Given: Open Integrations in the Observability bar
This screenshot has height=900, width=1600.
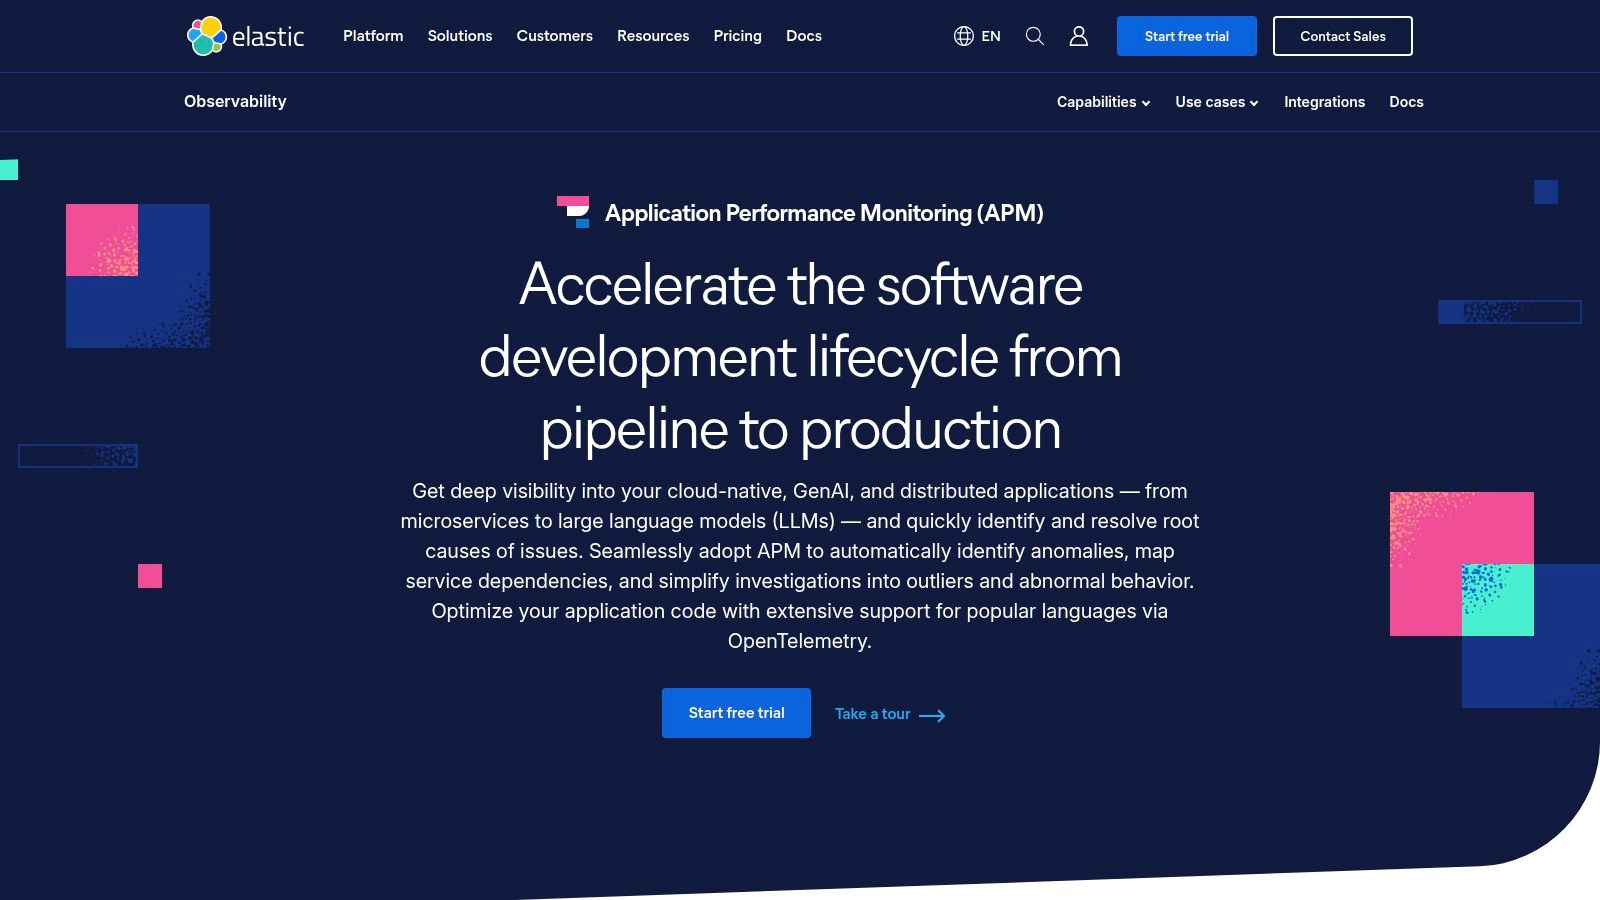Looking at the screenshot, I should [x=1324, y=102].
